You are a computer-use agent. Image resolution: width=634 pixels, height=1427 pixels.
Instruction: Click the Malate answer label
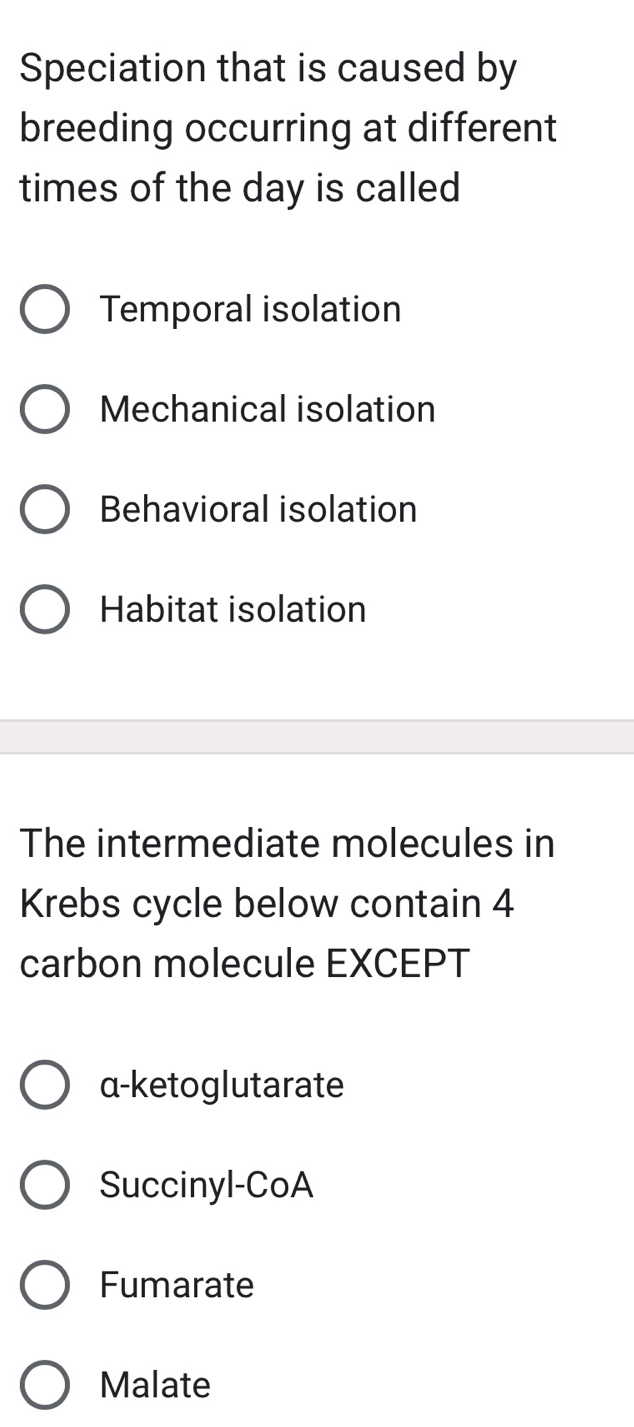pos(154,1384)
